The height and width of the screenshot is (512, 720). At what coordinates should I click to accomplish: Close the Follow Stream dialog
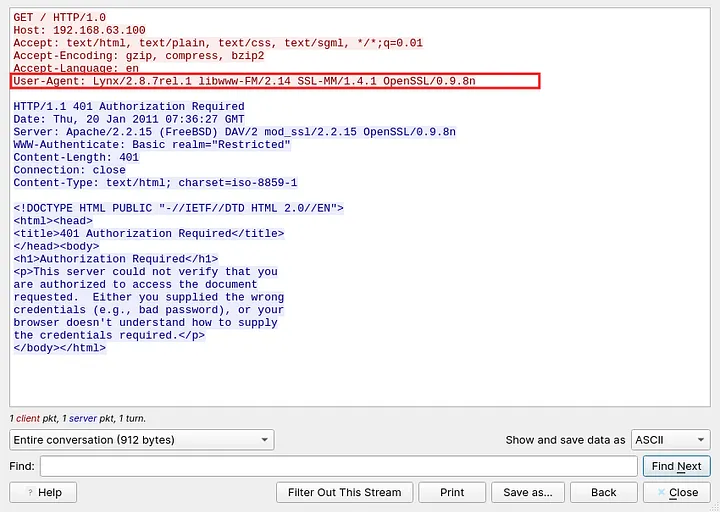[x=676, y=492]
